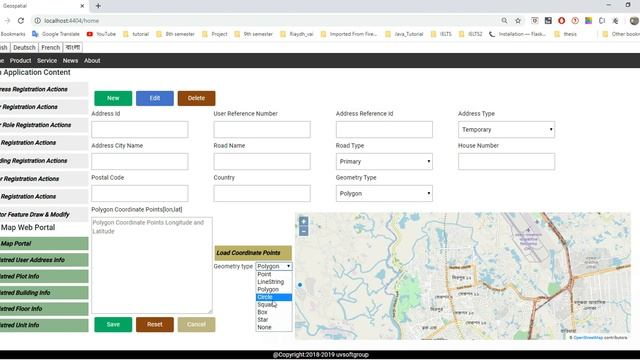Viewport: 640px width, 360px height.
Task: Choose Star in geometry type list
Action: tap(274, 320)
